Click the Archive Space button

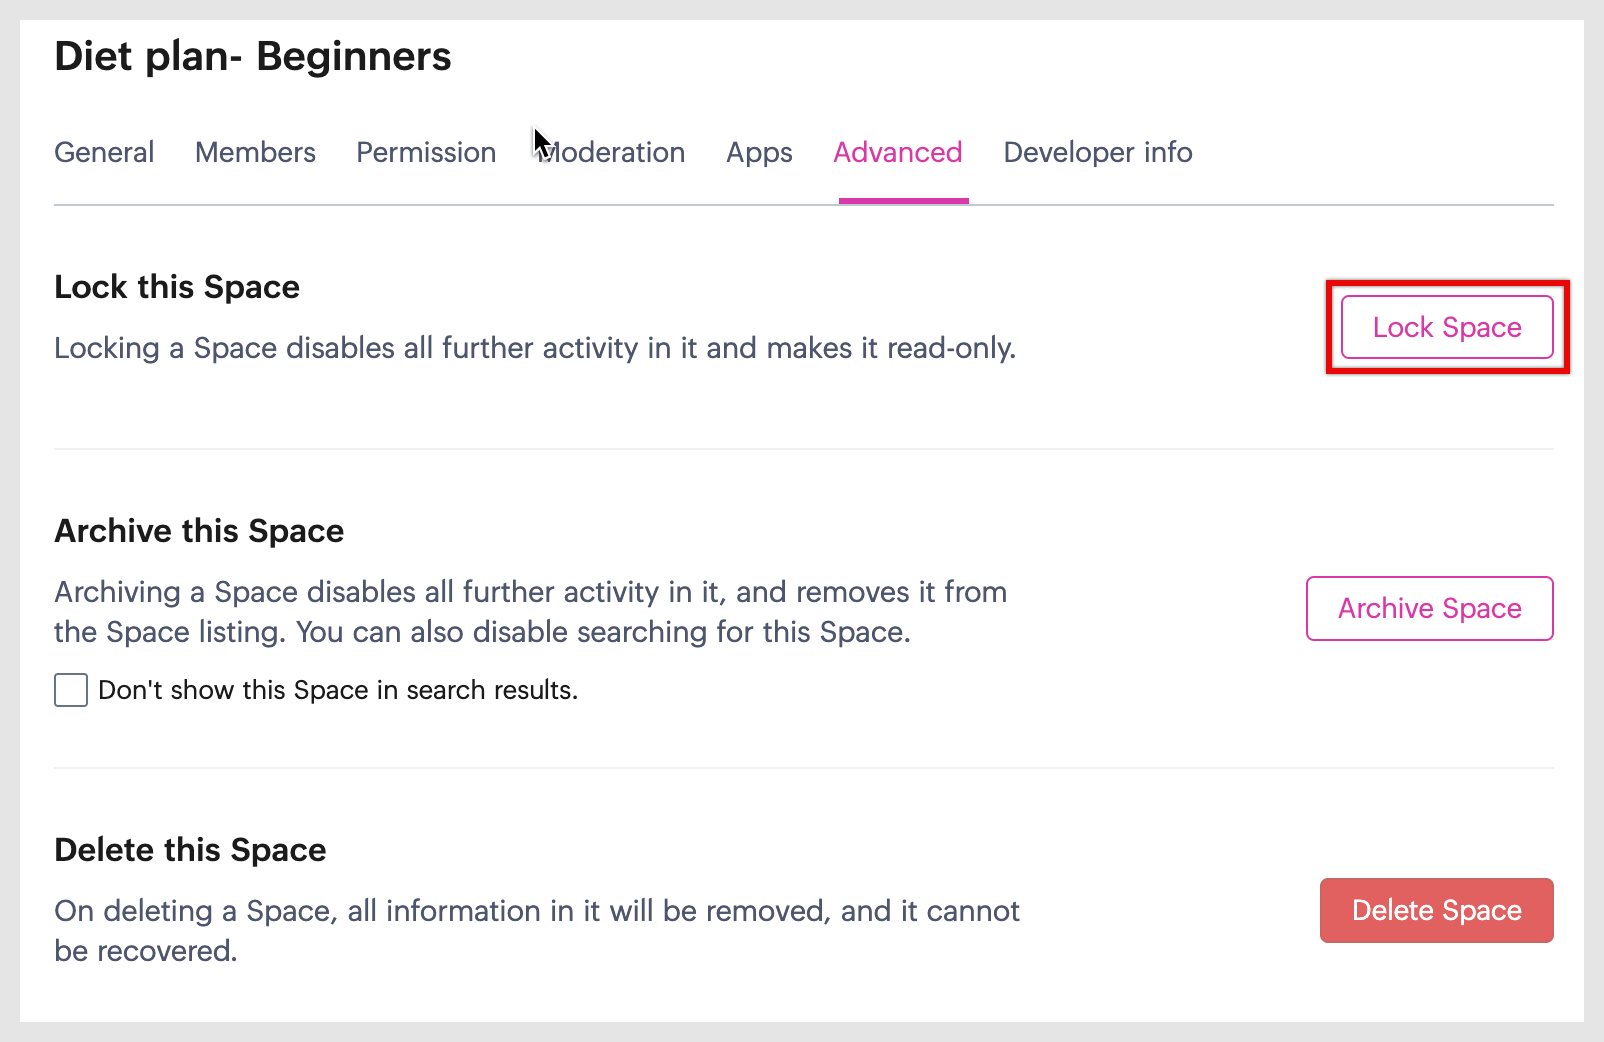pyautogui.click(x=1429, y=608)
